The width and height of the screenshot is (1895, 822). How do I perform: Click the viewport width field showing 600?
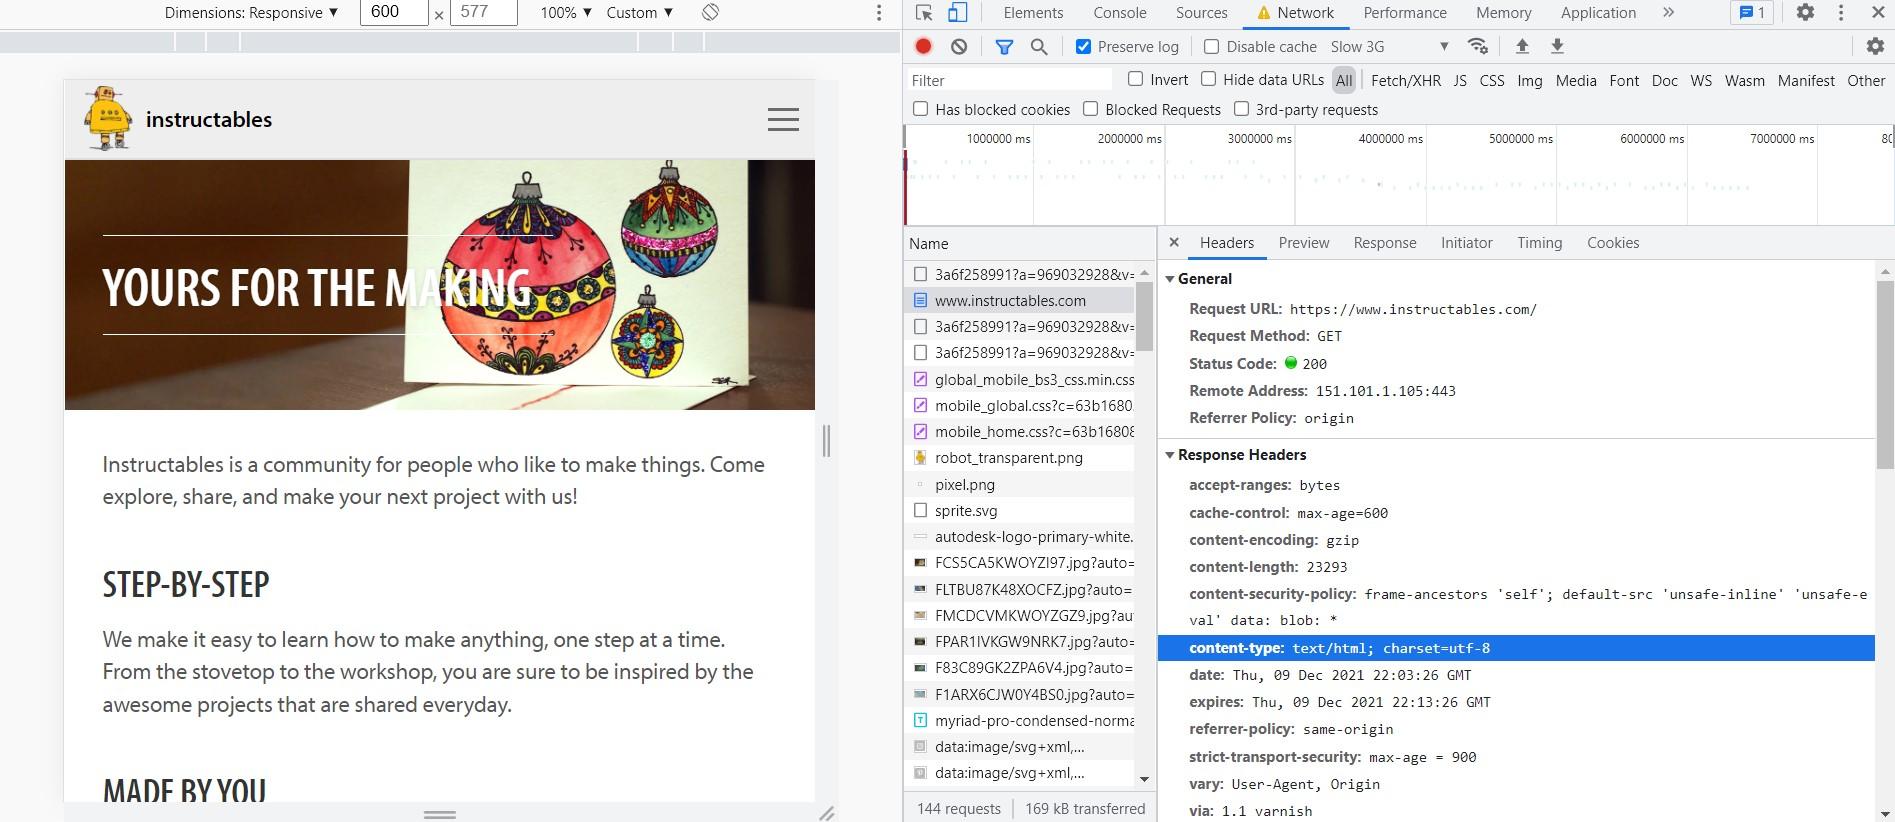(x=393, y=12)
